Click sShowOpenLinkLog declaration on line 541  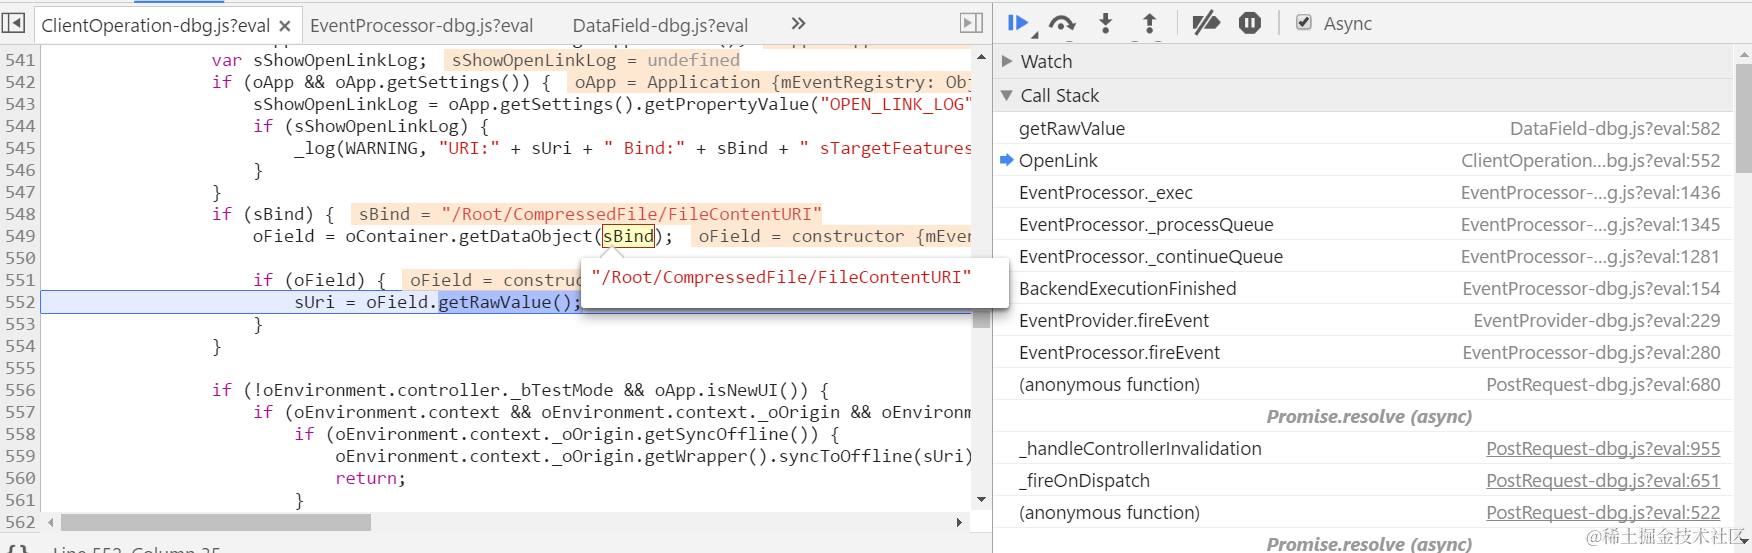[x=319, y=60]
